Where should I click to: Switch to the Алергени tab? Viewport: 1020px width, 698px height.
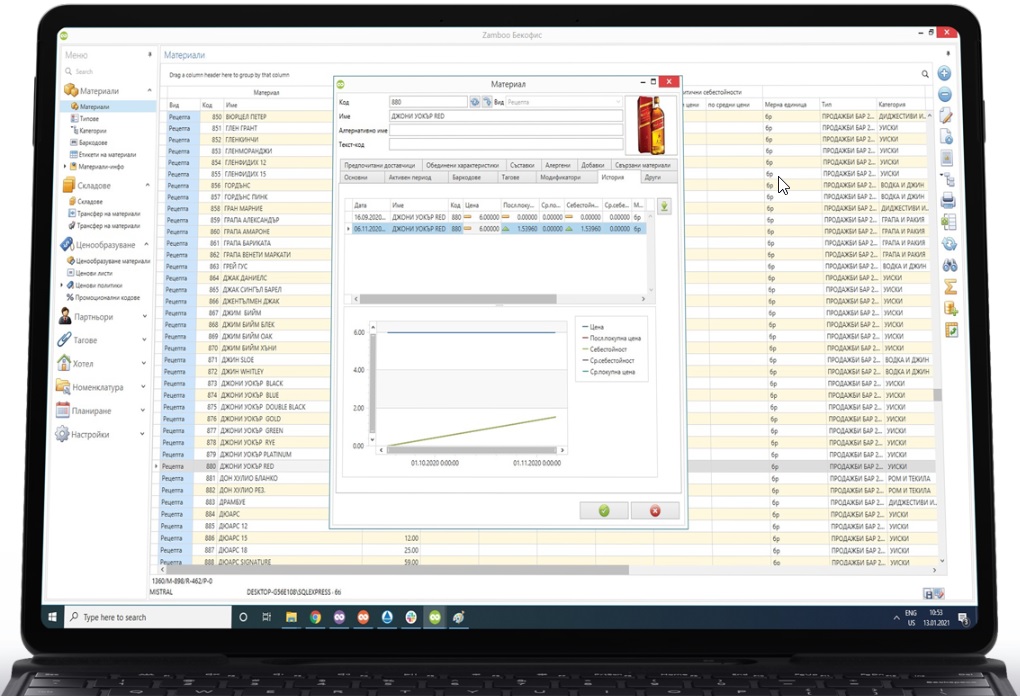click(557, 165)
